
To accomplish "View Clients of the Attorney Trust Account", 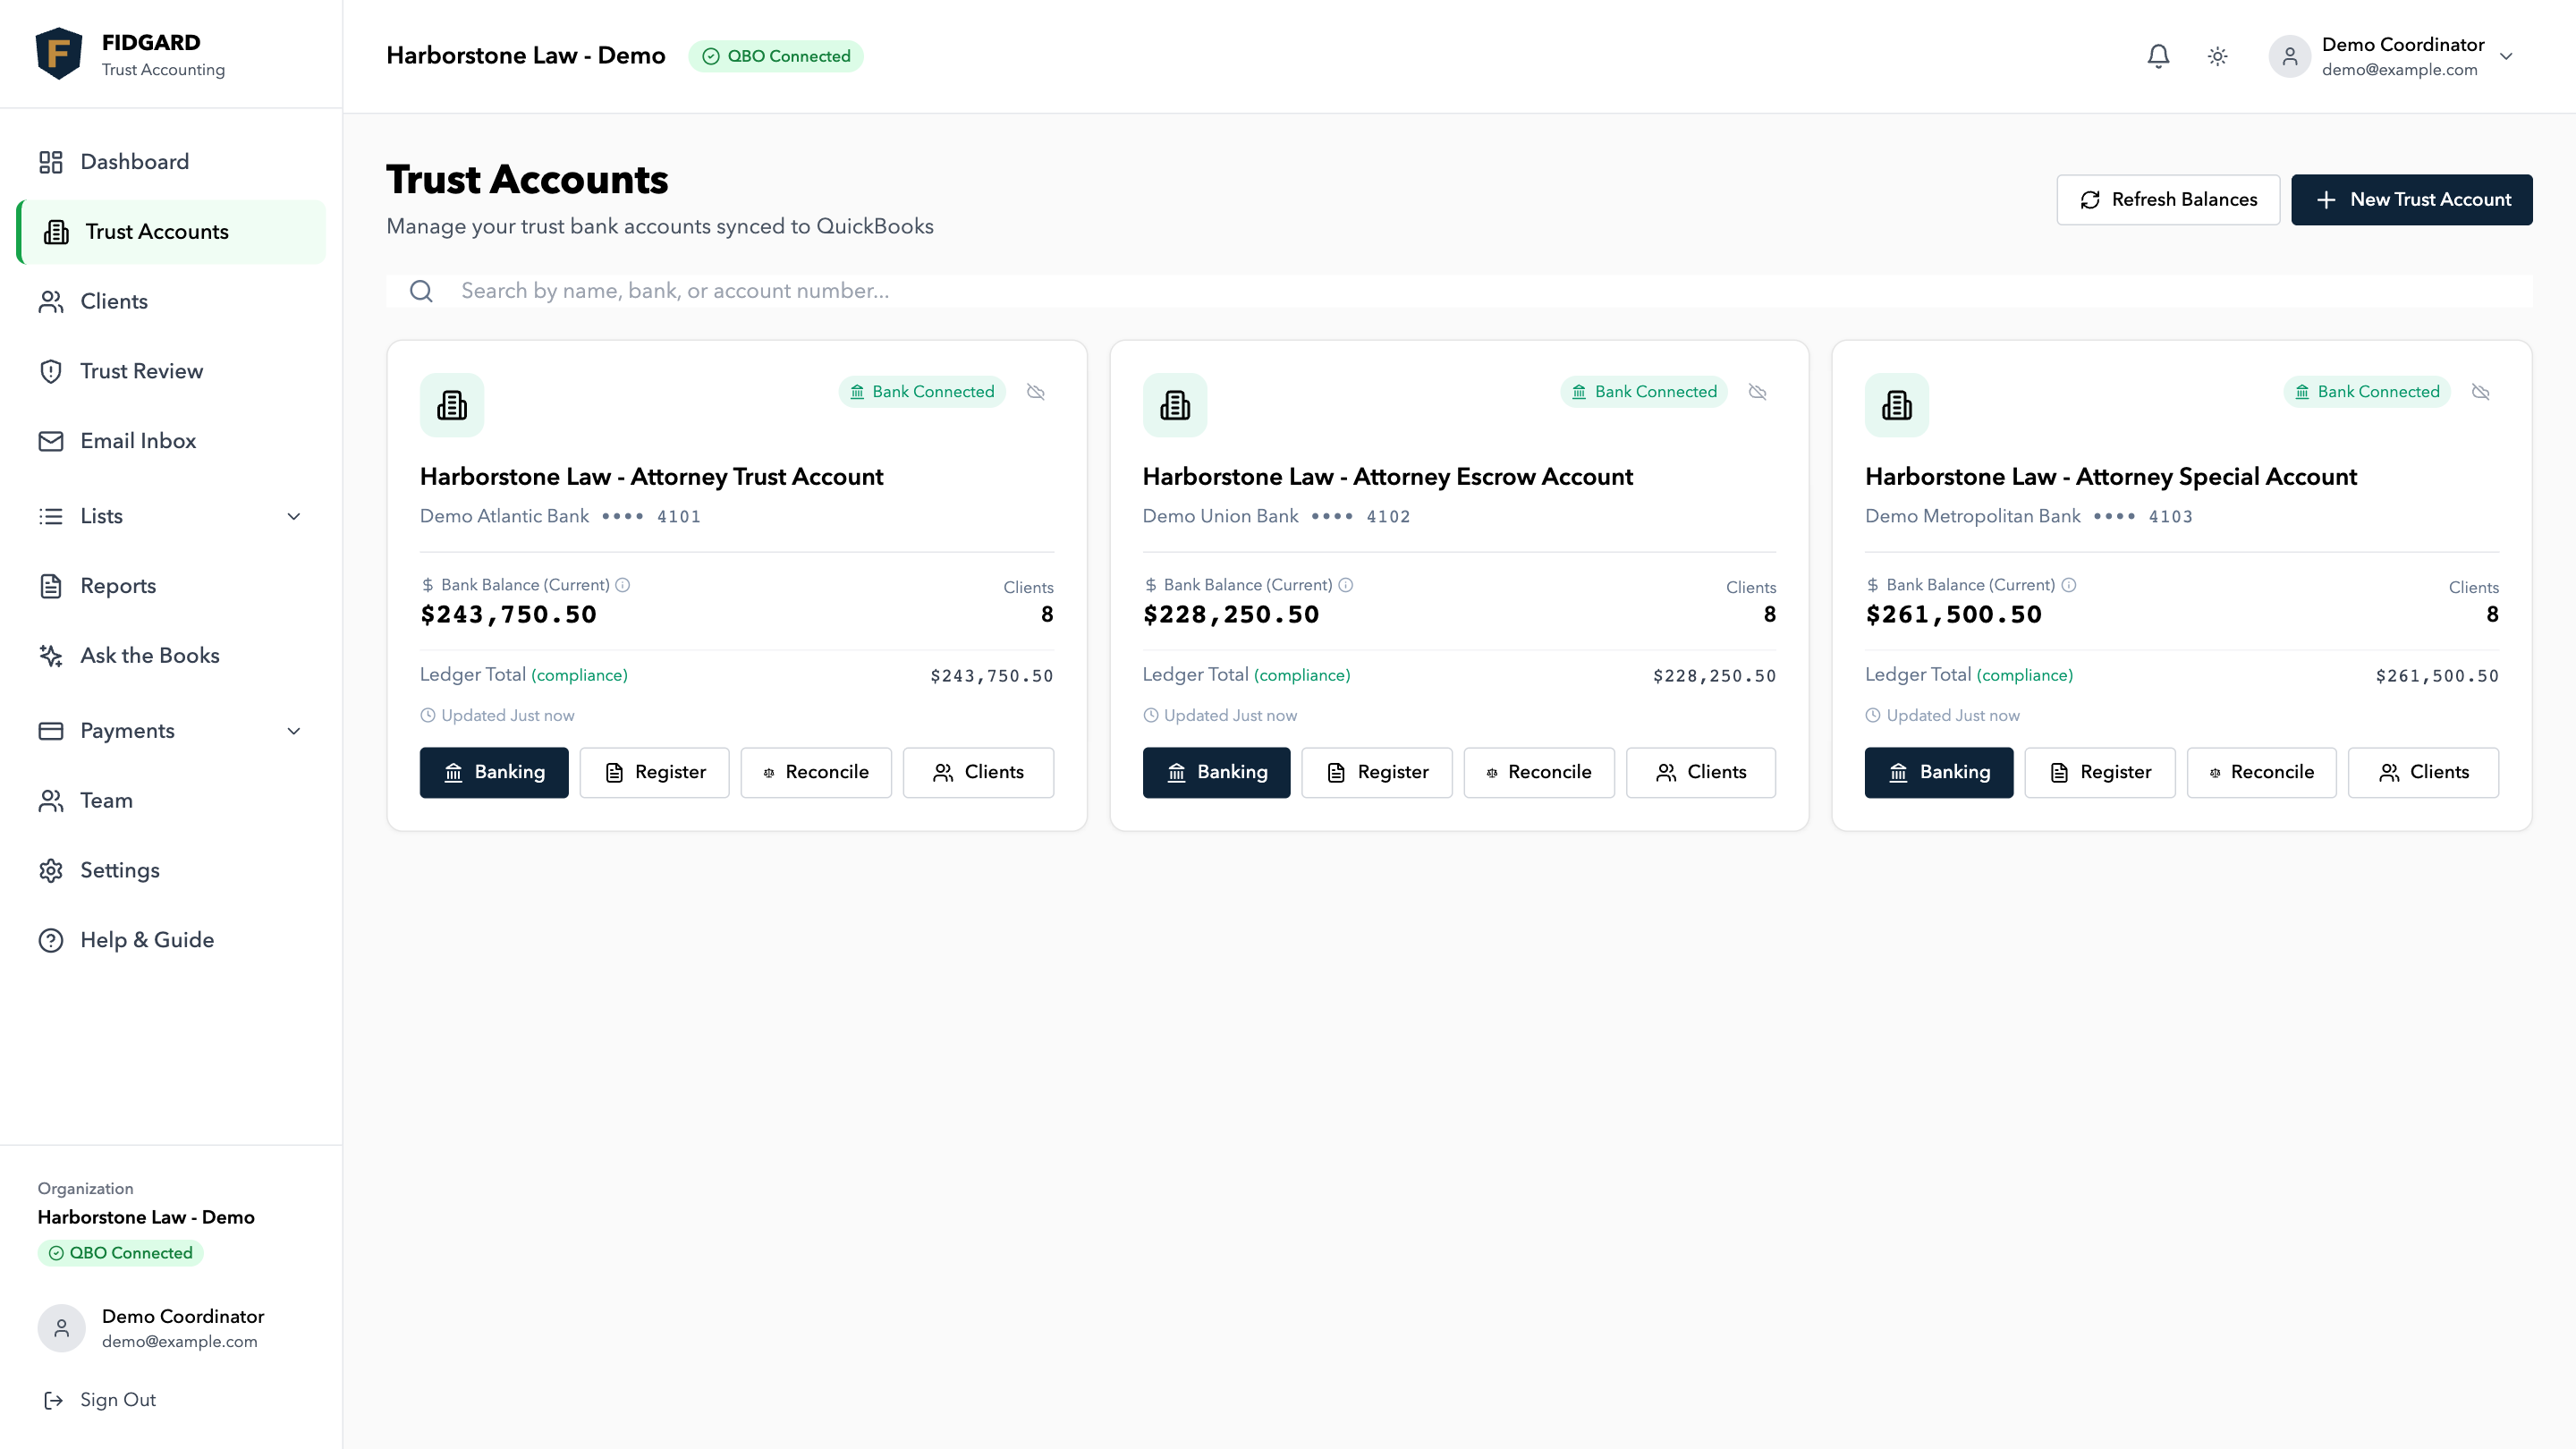I will point(978,773).
